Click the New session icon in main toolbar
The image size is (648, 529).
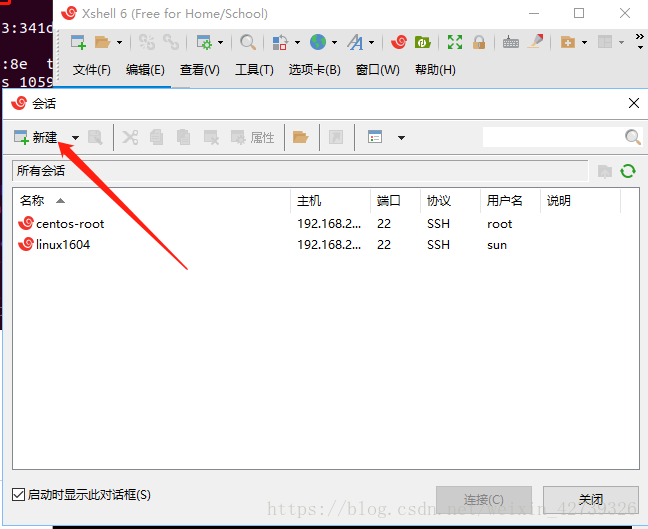coord(78,42)
